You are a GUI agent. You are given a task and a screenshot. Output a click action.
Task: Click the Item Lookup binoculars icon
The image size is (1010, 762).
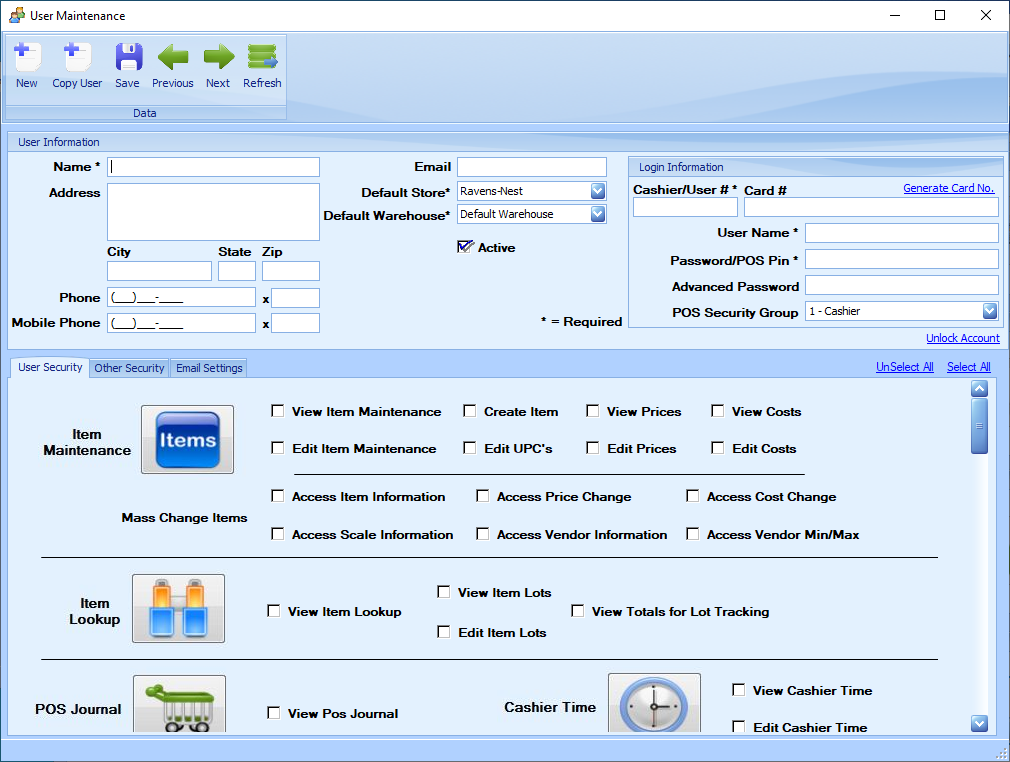(x=178, y=608)
